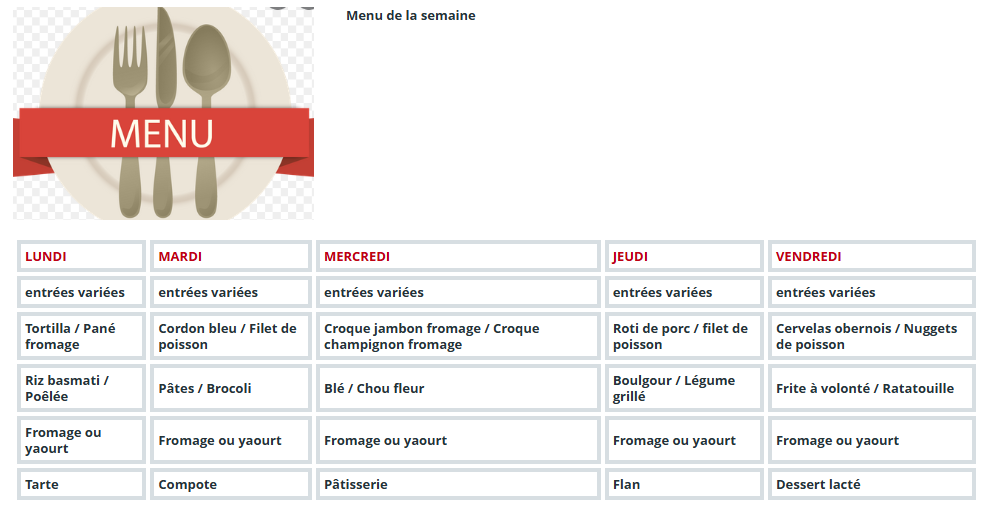991x526 pixels.
Task: Click the 'Riz basmati / Poêlée' cell
Action: click(x=82, y=388)
